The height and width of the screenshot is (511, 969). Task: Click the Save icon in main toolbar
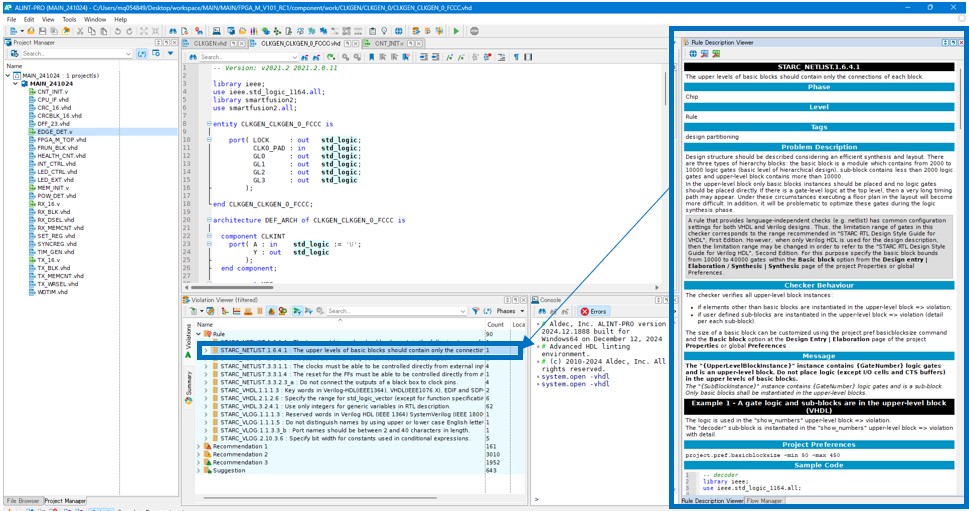[x=42, y=31]
